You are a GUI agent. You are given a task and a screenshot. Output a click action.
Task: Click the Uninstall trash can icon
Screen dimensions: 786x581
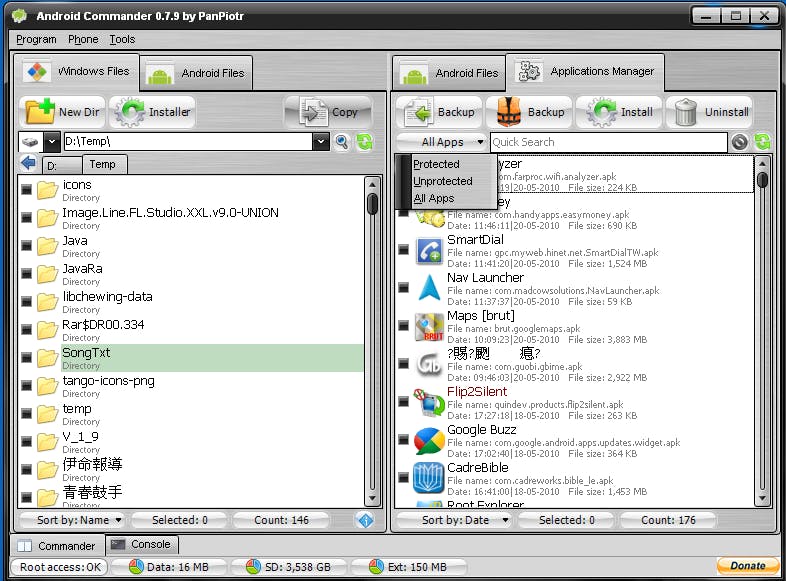(685, 112)
